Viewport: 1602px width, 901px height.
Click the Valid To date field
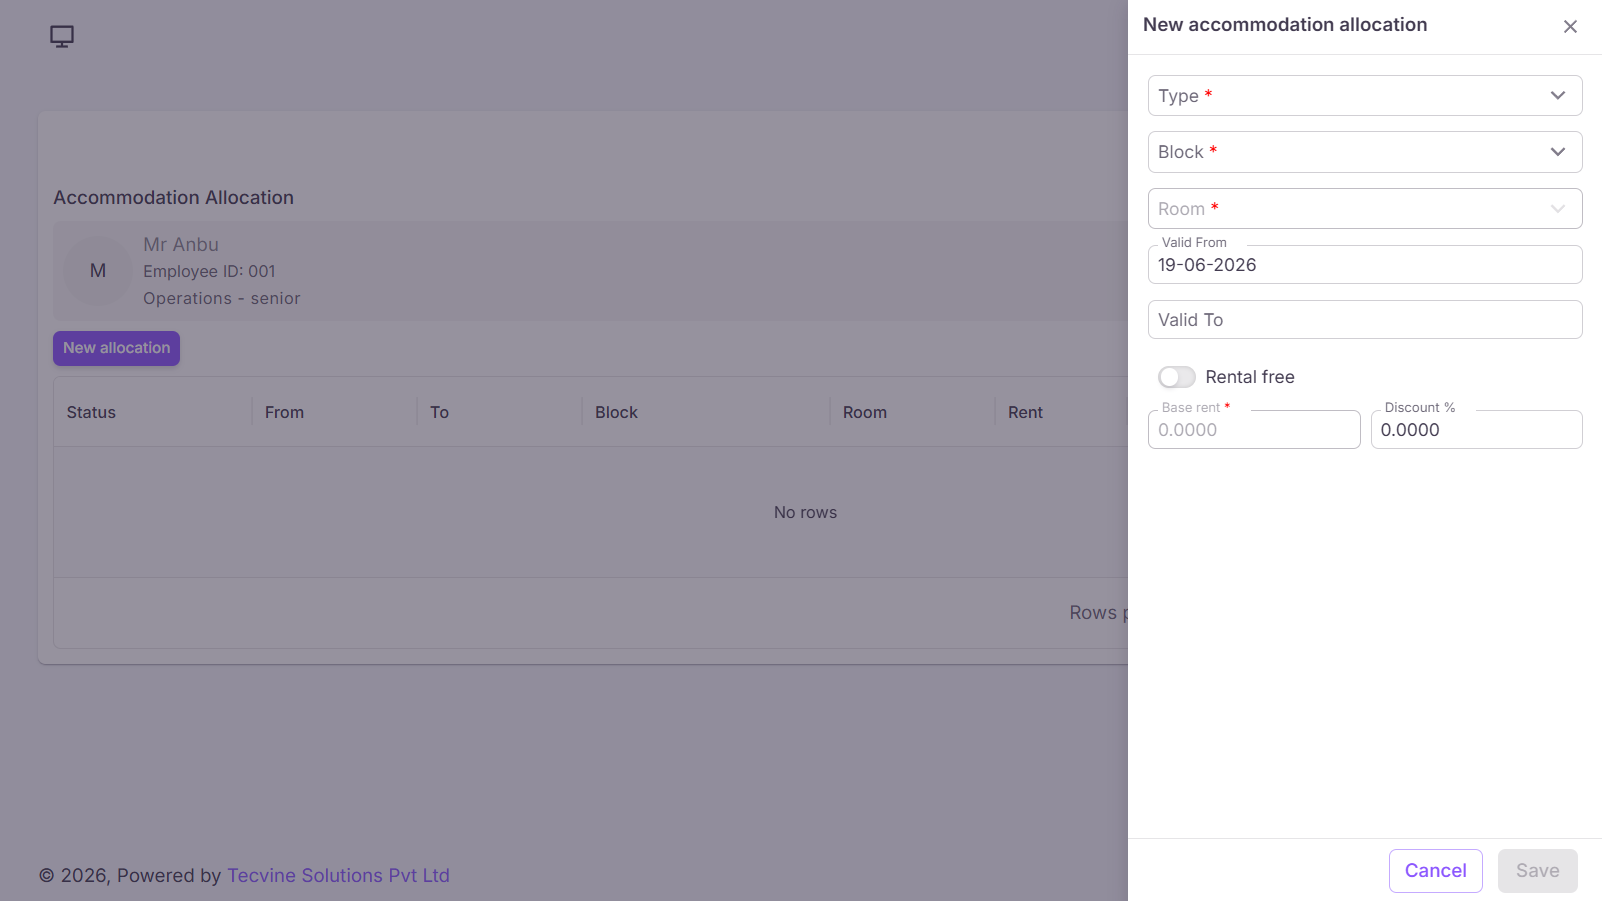[1365, 320]
